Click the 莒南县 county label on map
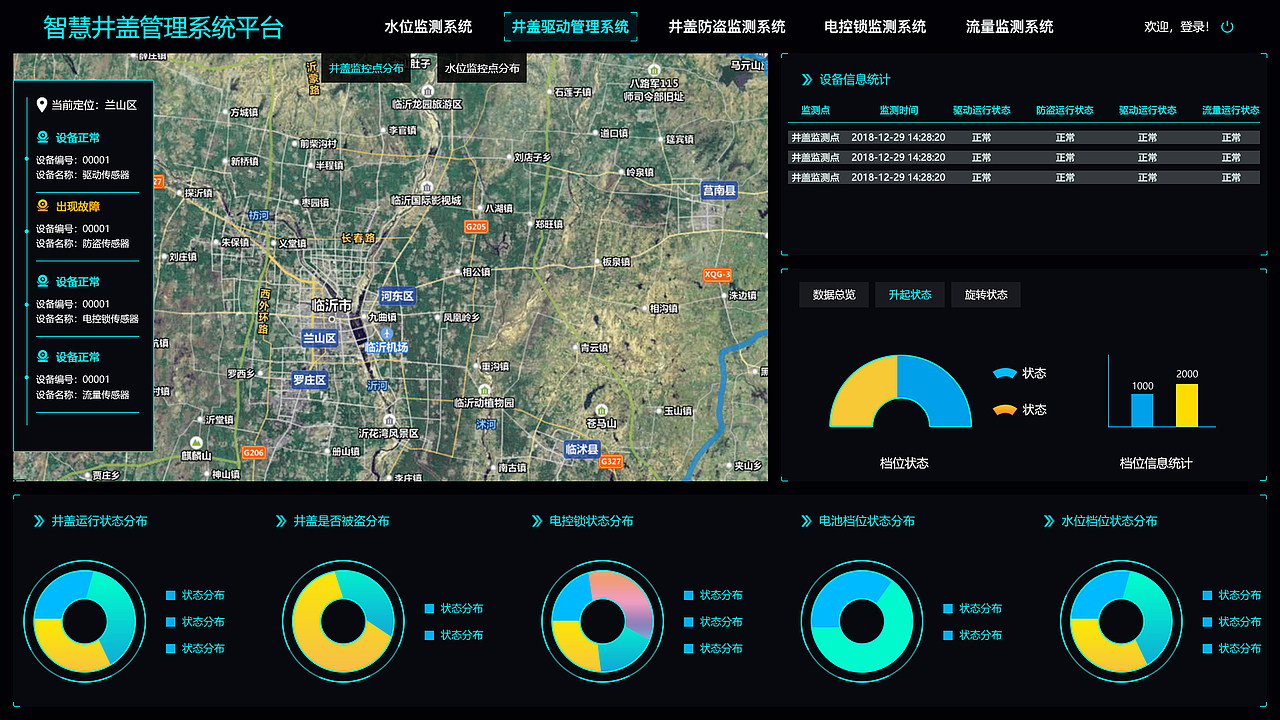 719,191
